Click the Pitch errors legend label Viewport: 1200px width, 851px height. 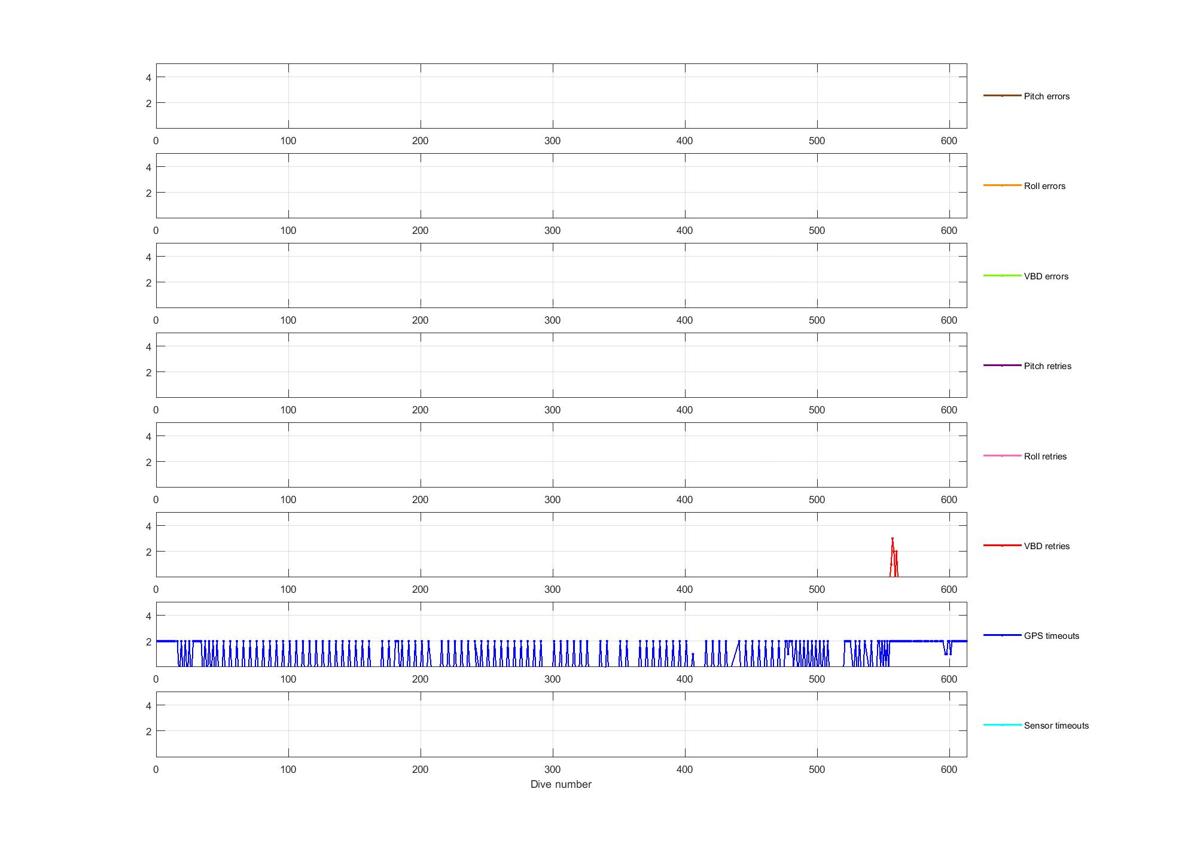(x=1046, y=96)
